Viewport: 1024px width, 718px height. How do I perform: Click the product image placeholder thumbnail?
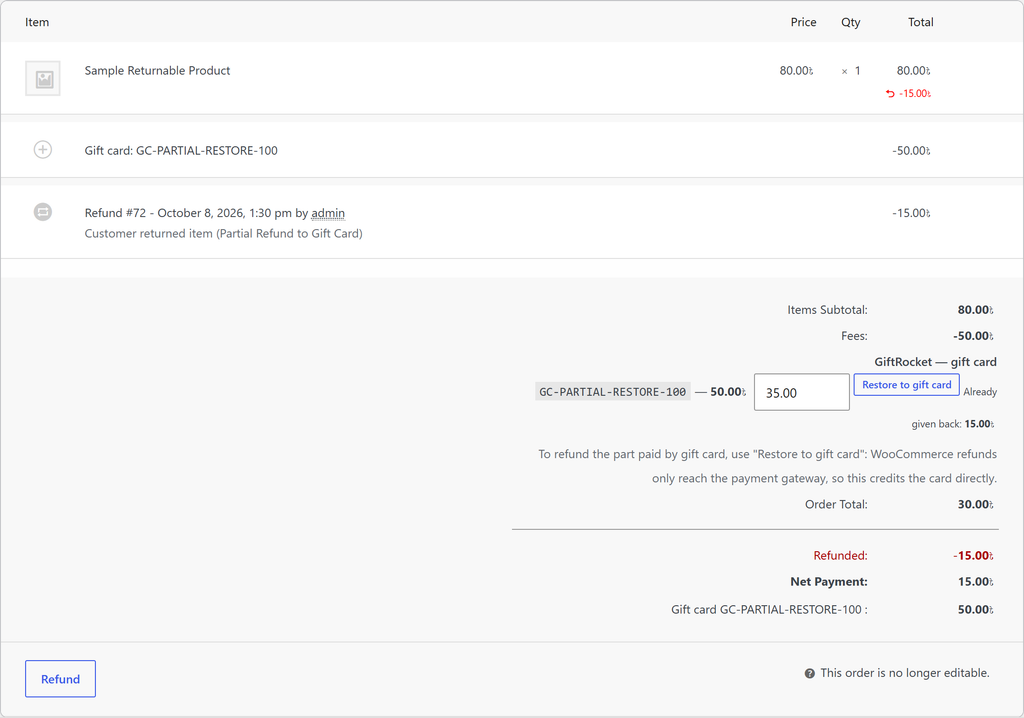43,78
